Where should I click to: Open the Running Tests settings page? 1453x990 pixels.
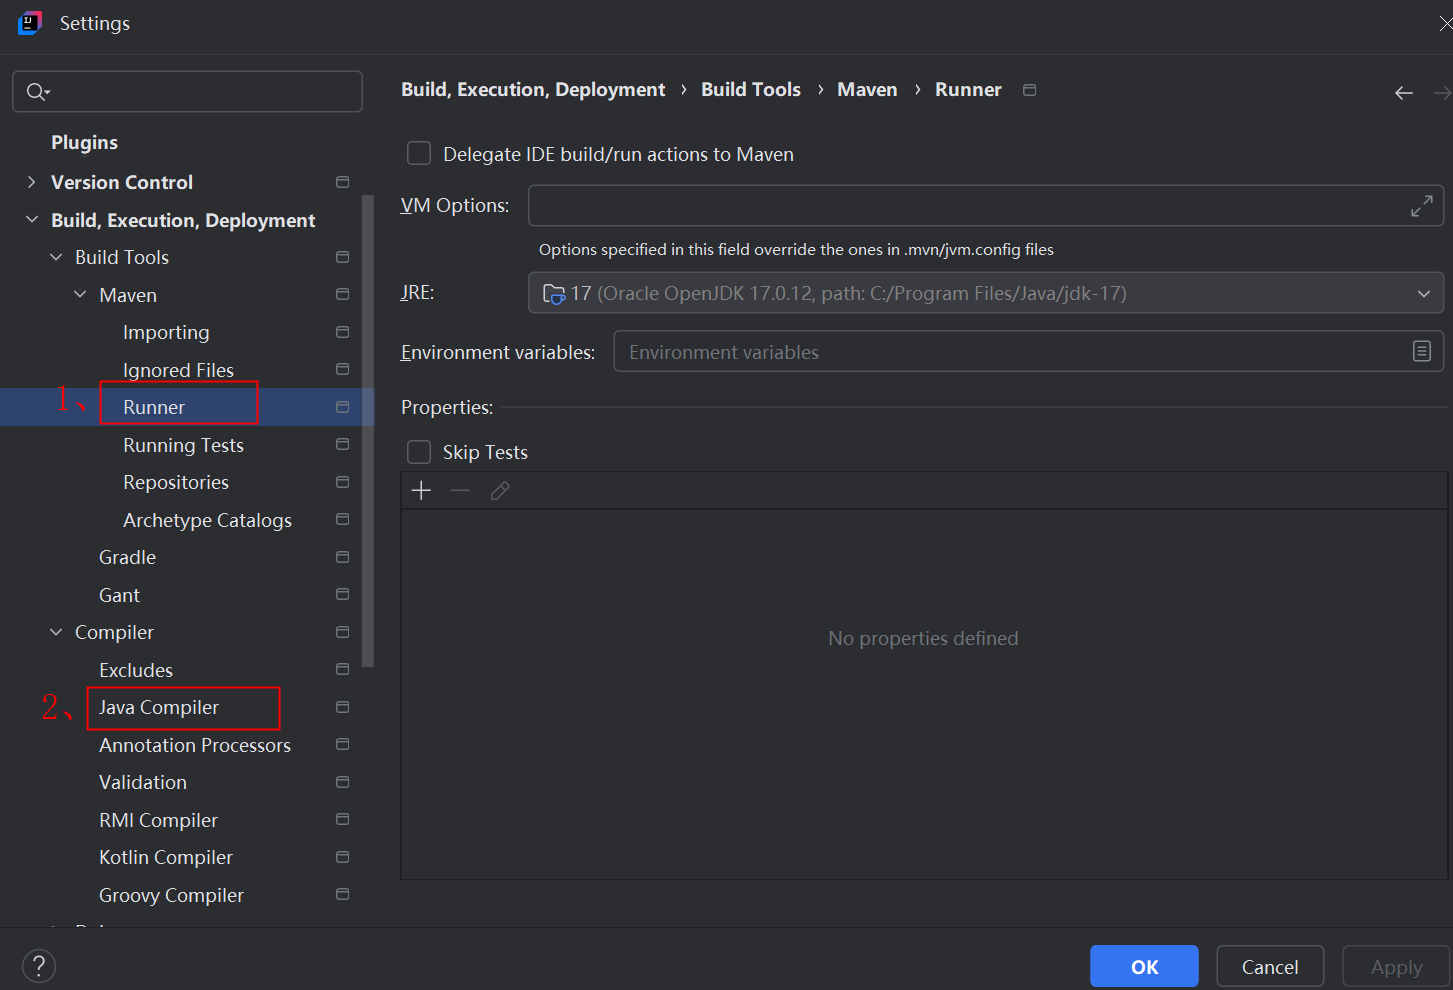tap(183, 445)
